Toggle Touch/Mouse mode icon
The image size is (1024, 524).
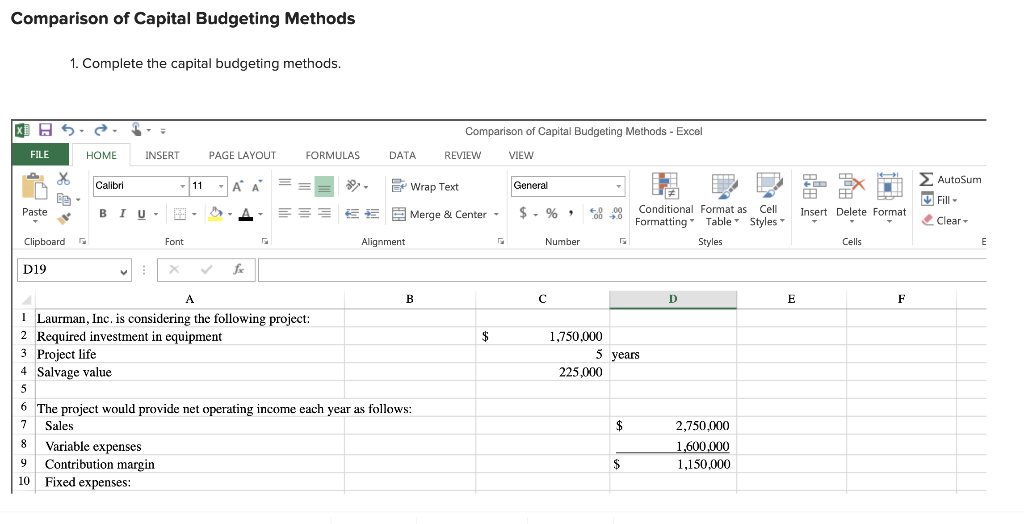click(136, 130)
